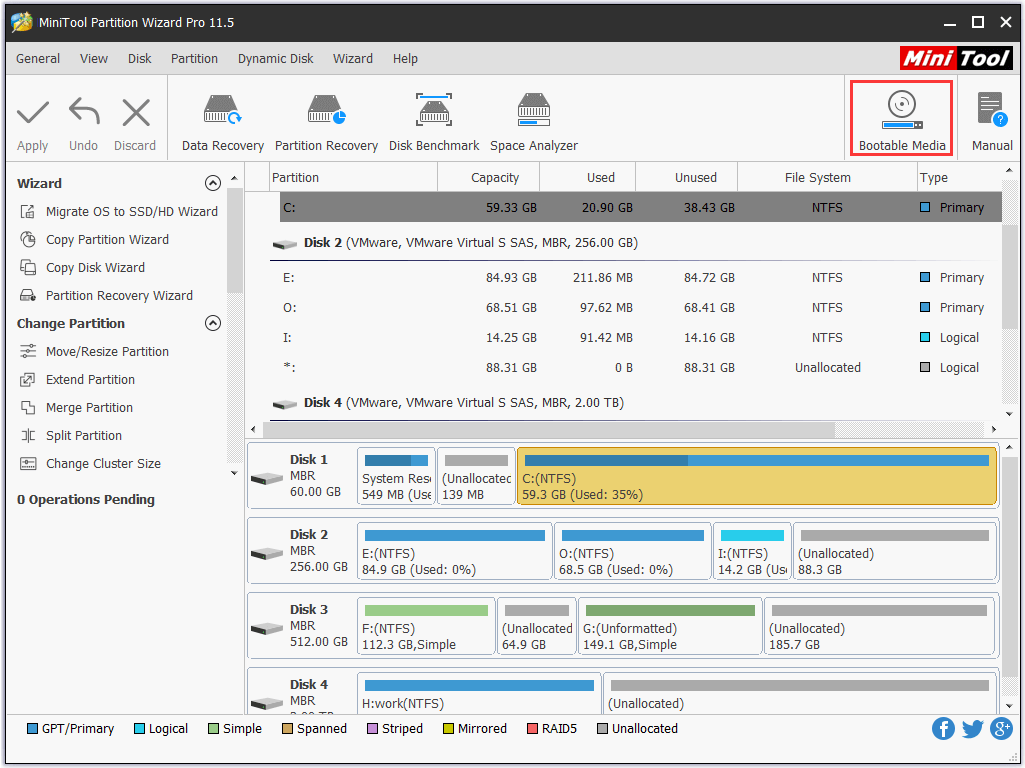Image resolution: width=1025 pixels, height=768 pixels.
Task: Select the 185.7 GB unallocated block on Disk 3
Action: pyautogui.click(x=879, y=626)
